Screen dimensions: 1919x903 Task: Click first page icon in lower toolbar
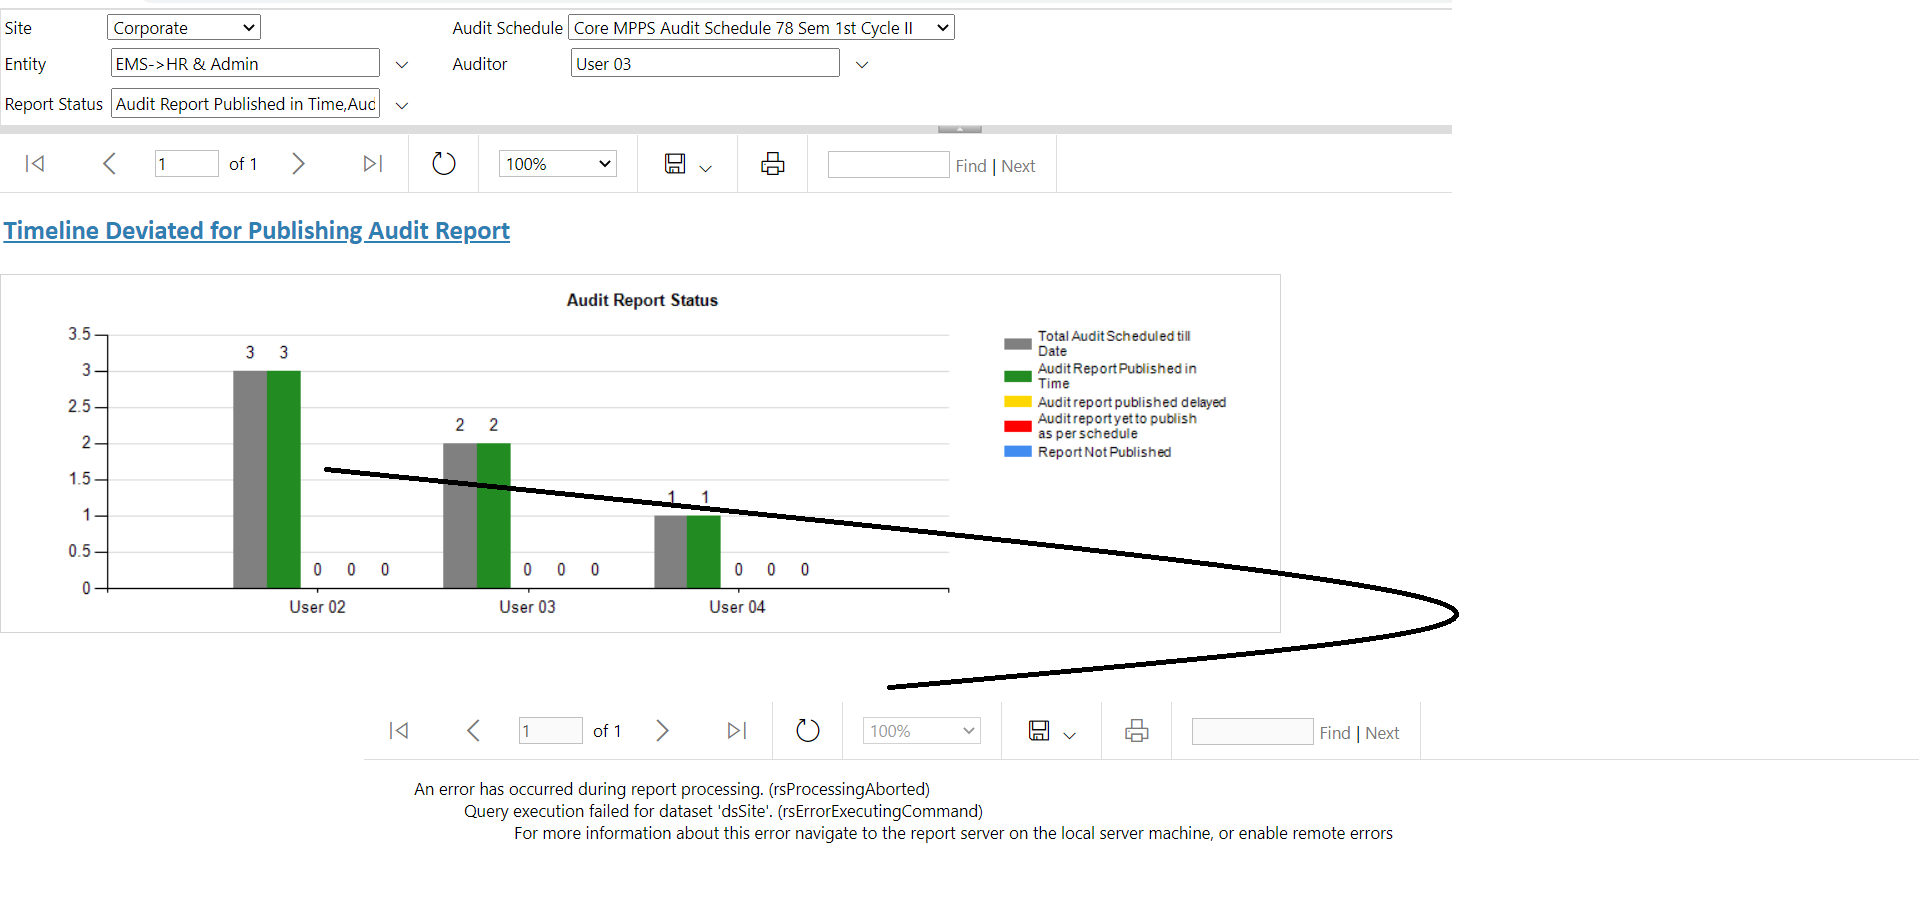click(399, 731)
